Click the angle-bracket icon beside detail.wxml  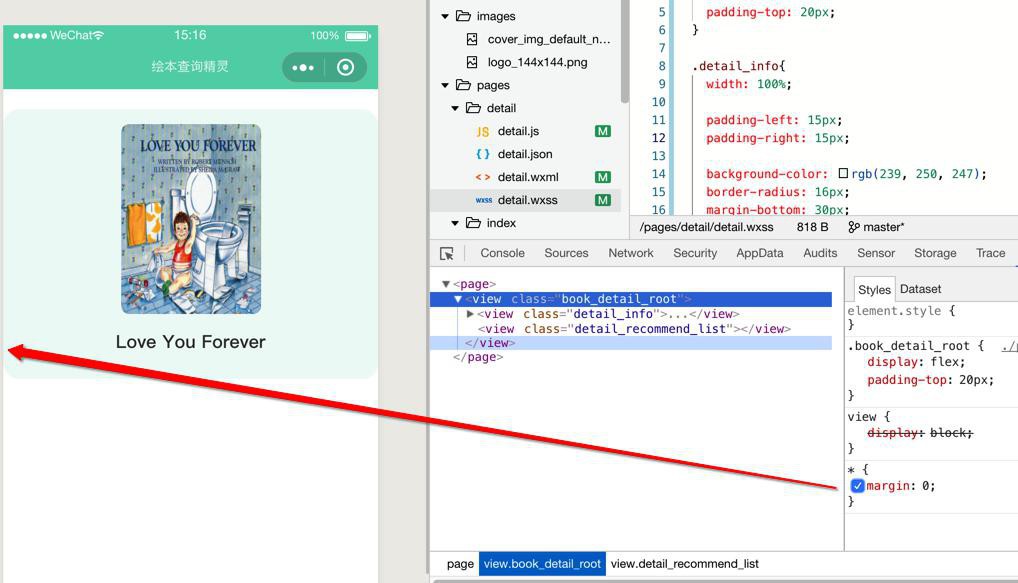click(x=482, y=177)
